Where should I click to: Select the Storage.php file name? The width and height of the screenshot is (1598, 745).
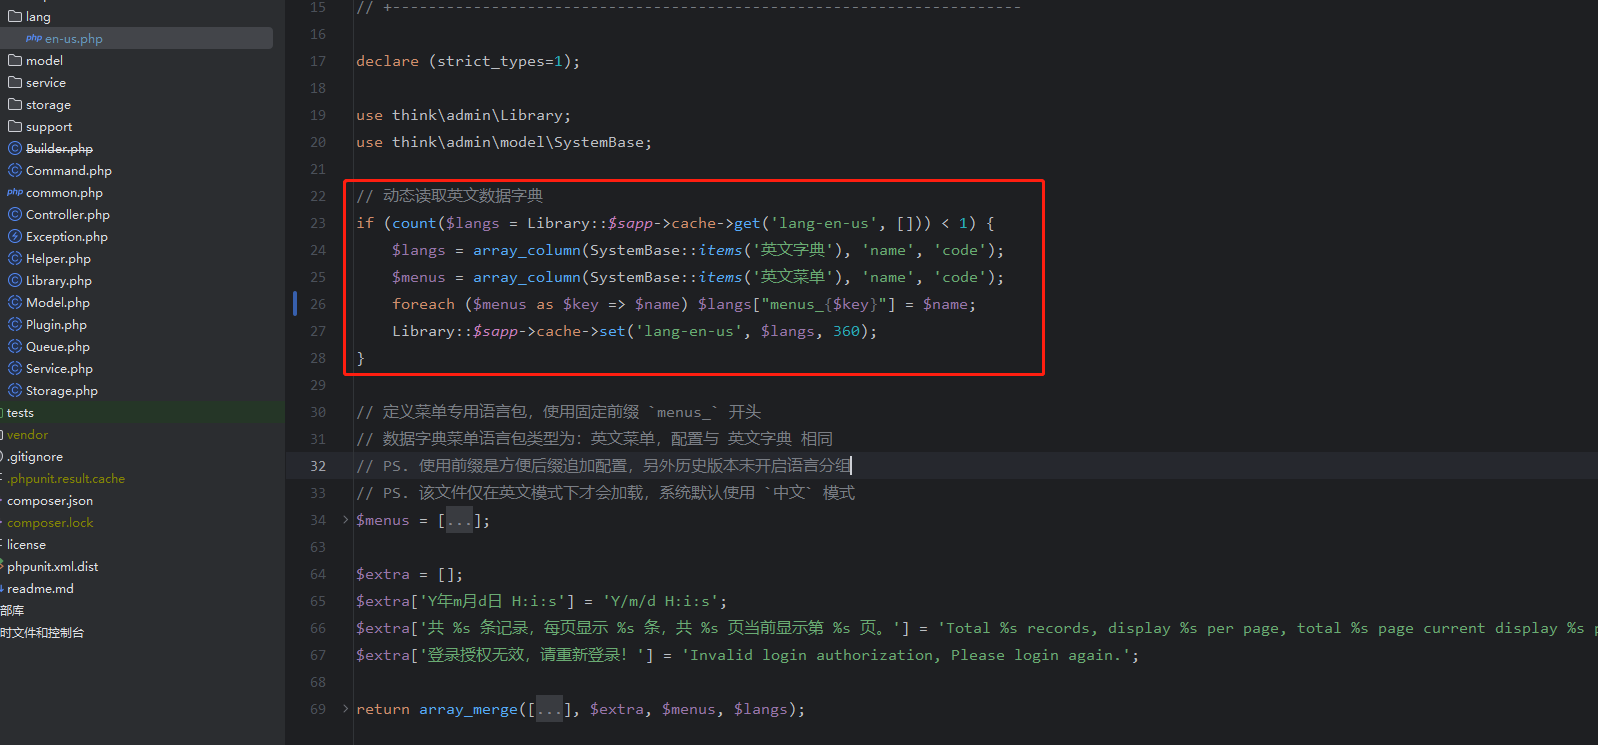(x=62, y=391)
